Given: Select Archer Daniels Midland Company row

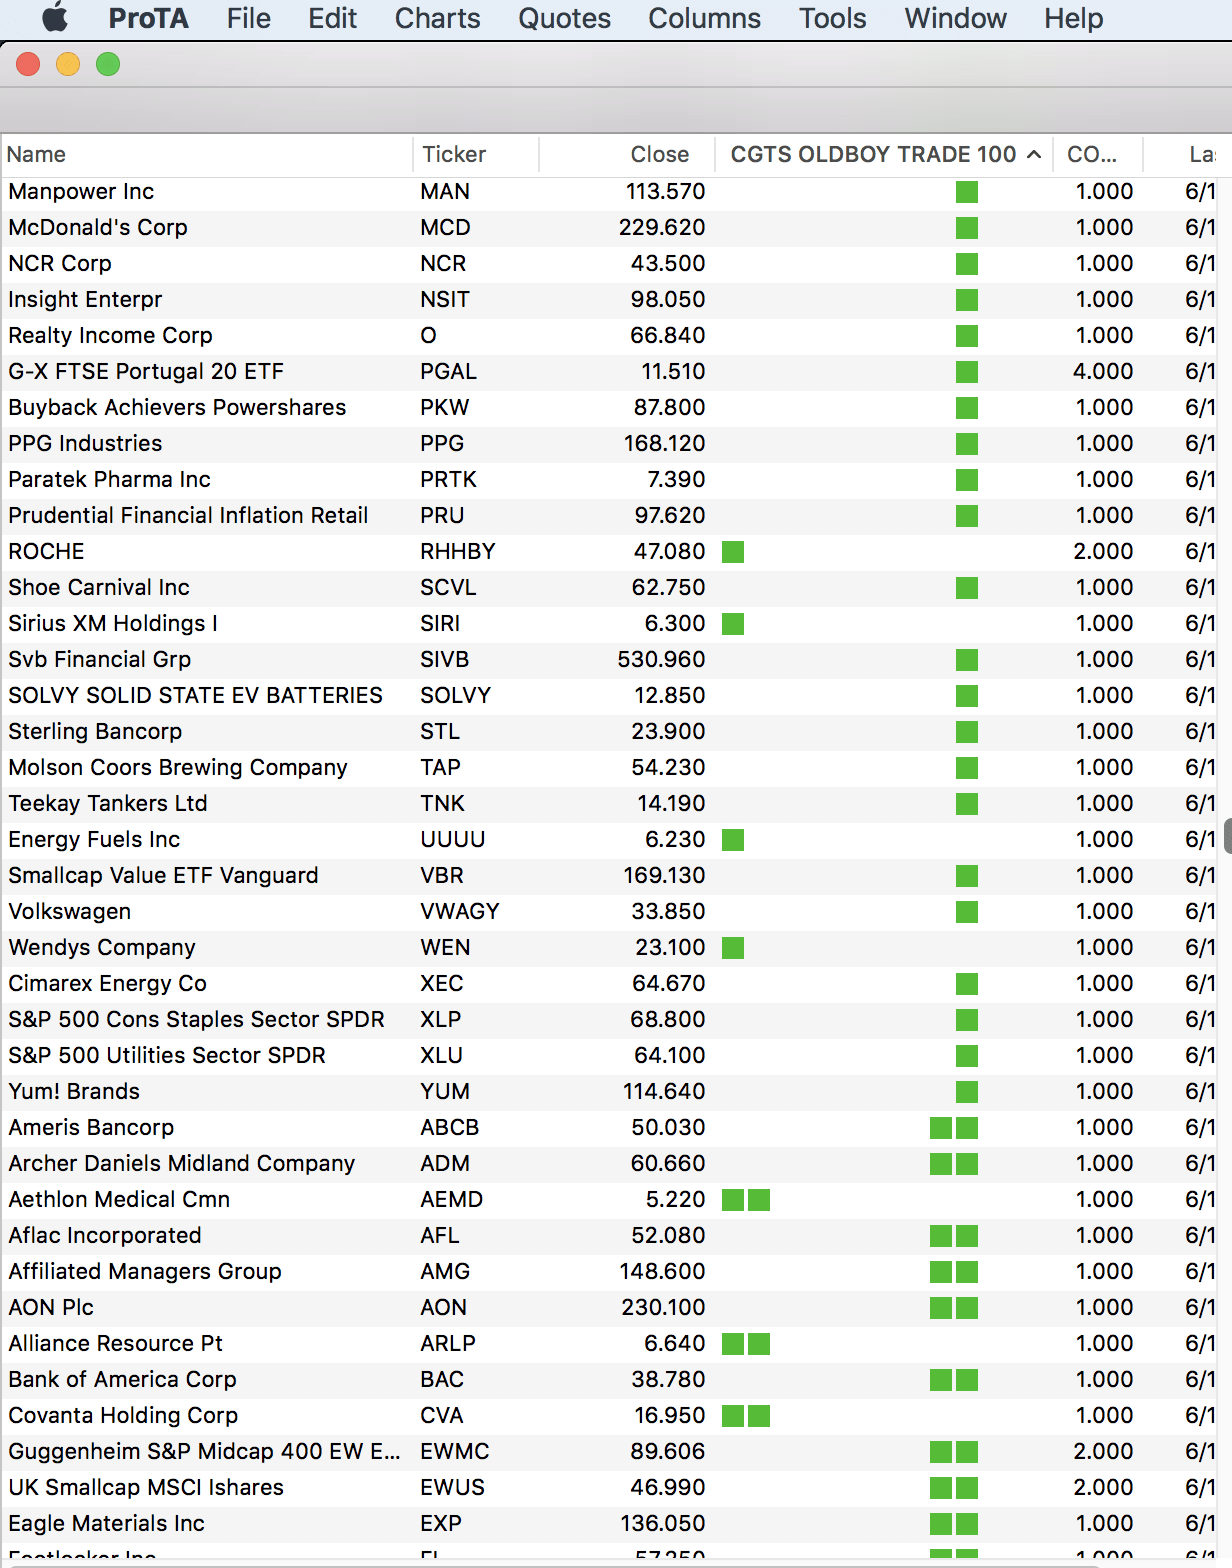Looking at the screenshot, I should (609, 1164).
